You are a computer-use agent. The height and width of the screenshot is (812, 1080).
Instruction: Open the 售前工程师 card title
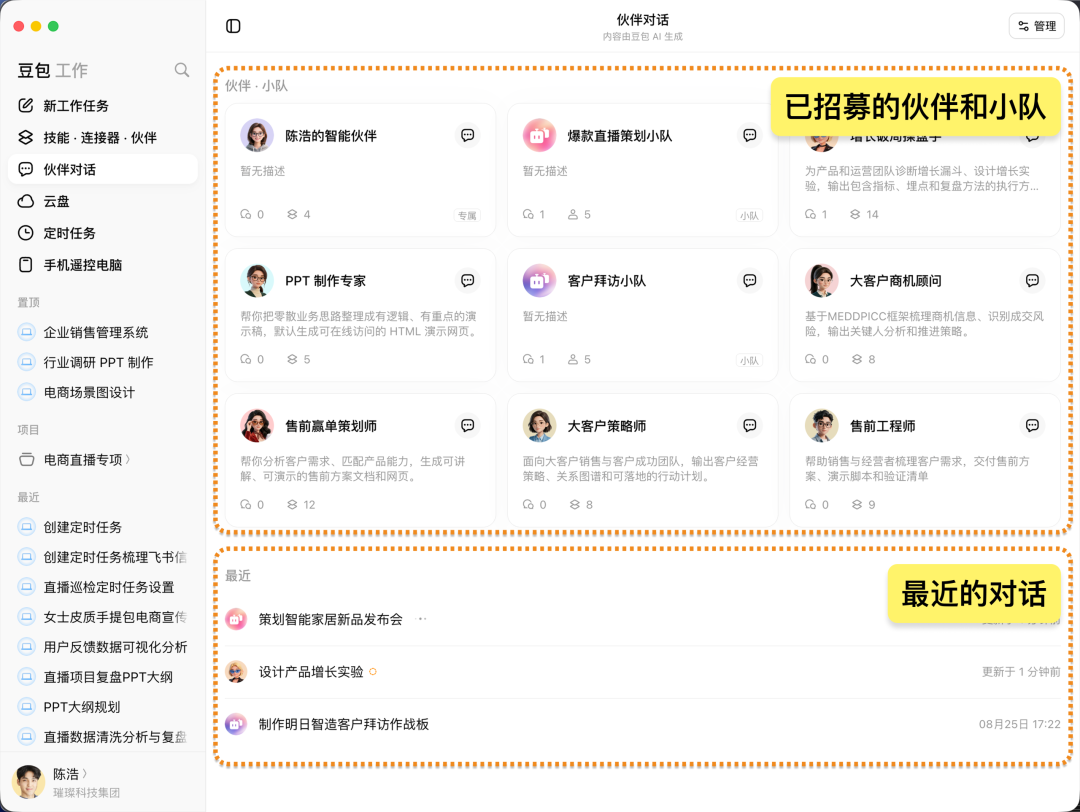tap(882, 426)
